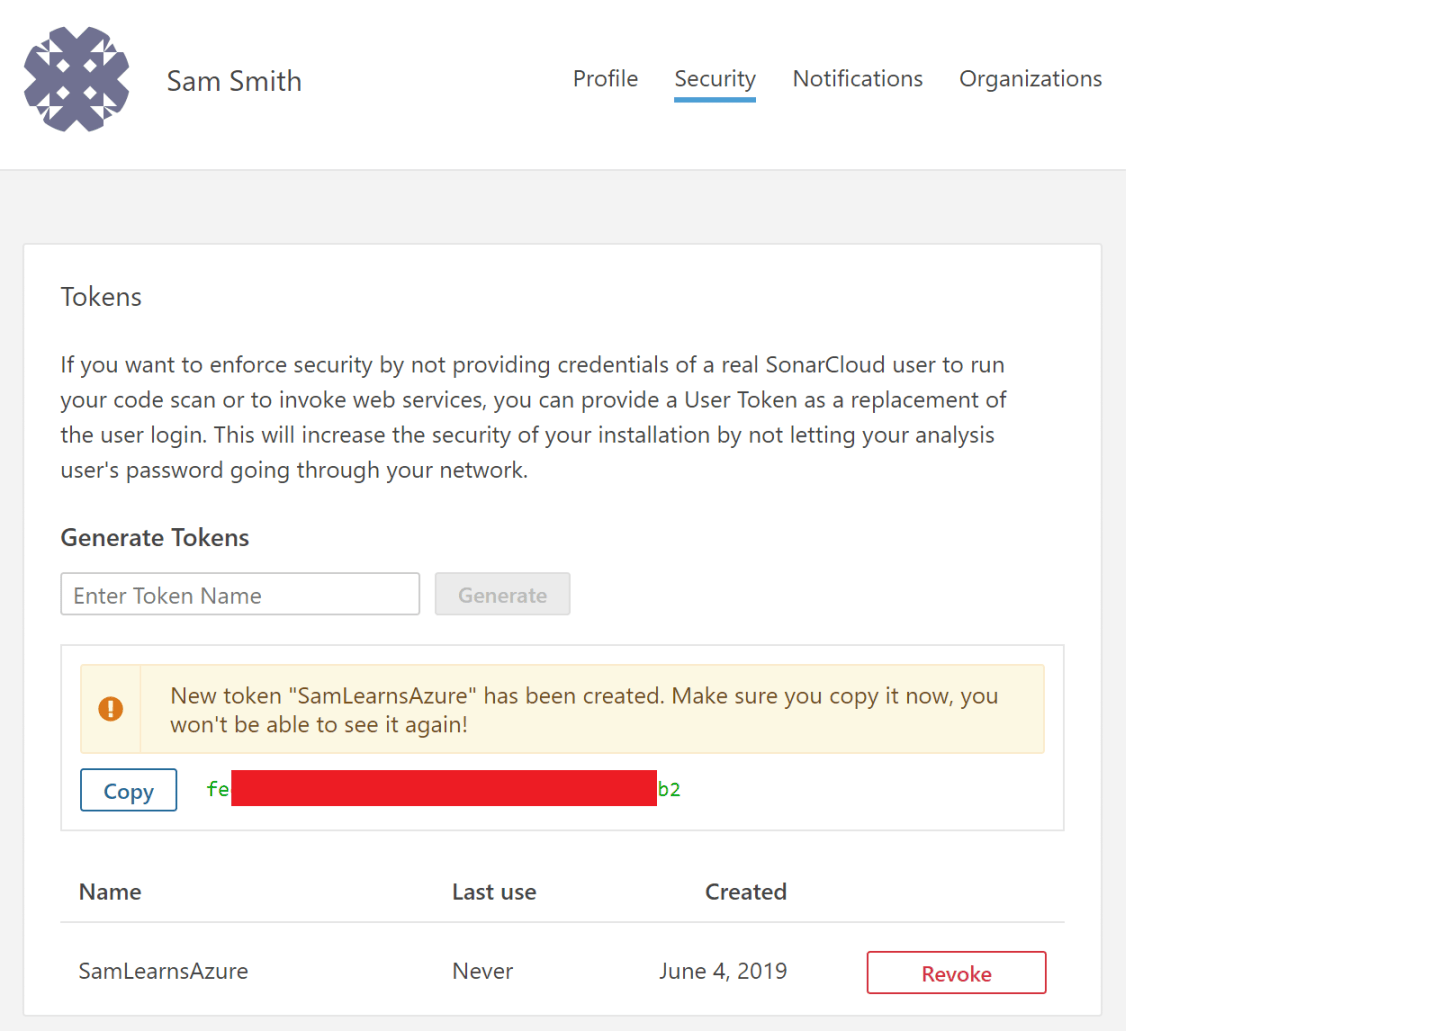Click the orange warning exclamation icon
Viewport: 1440px width, 1031px height.
point(111,709)
